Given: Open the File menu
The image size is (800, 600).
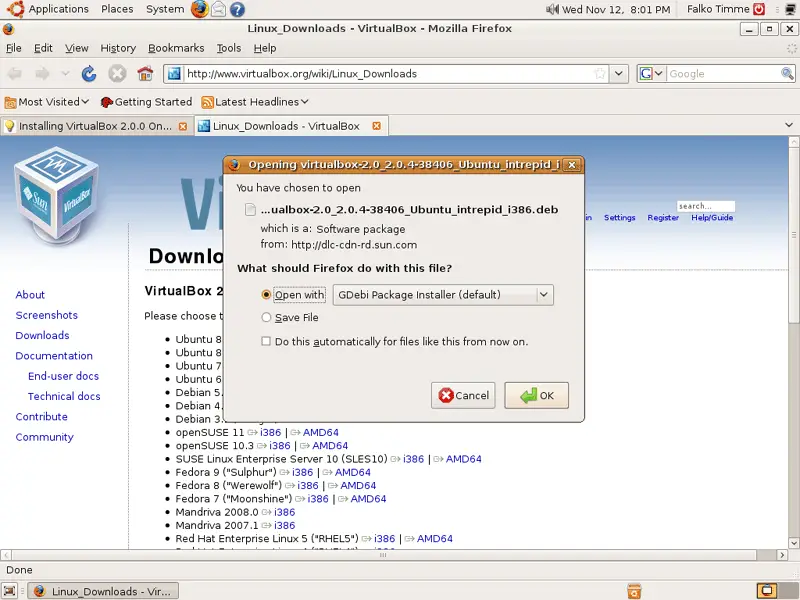Looking at the screenshot, I should pyautogui.click(x=14, y=48).
